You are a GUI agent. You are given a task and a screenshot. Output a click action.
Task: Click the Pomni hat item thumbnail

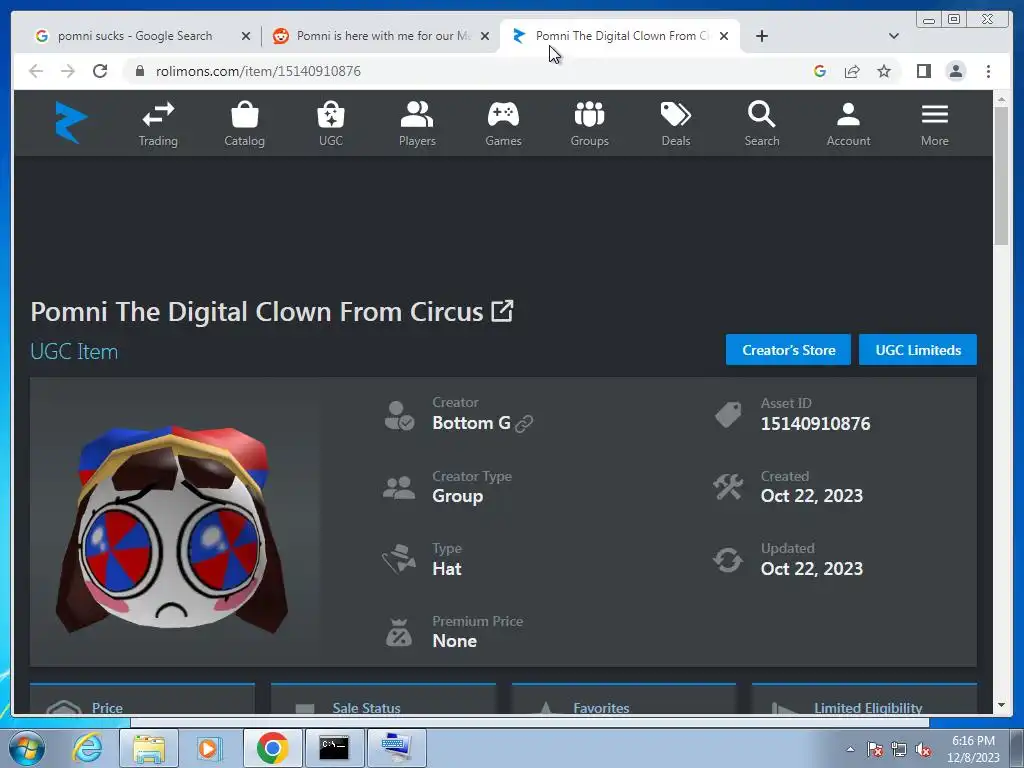[x=172, y=529]
